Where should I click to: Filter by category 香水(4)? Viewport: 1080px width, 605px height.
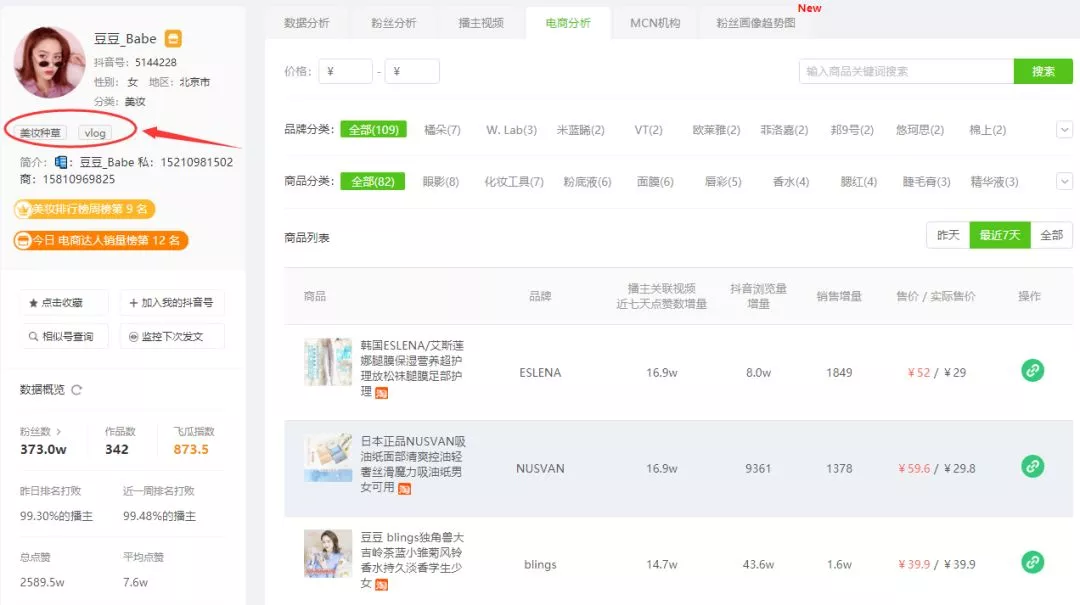[x=791, y=182]
